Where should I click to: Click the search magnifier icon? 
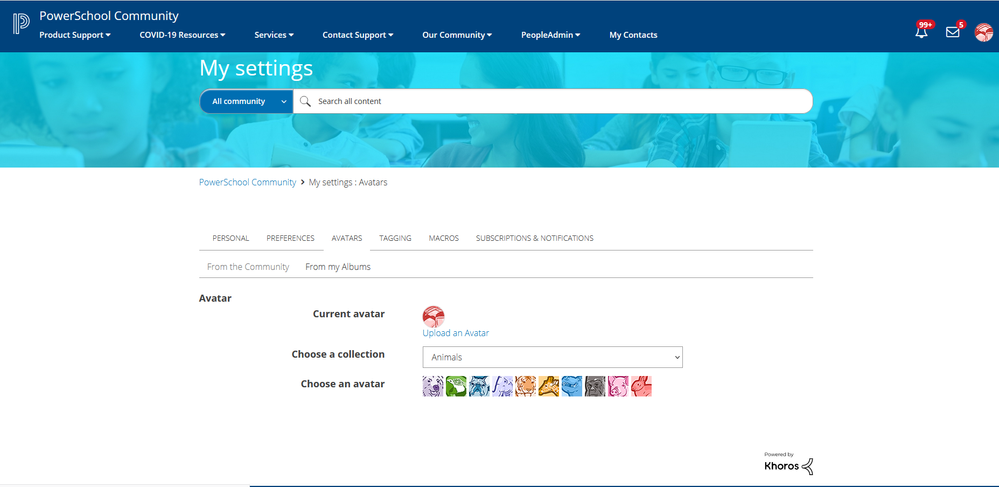click(306, 101)
